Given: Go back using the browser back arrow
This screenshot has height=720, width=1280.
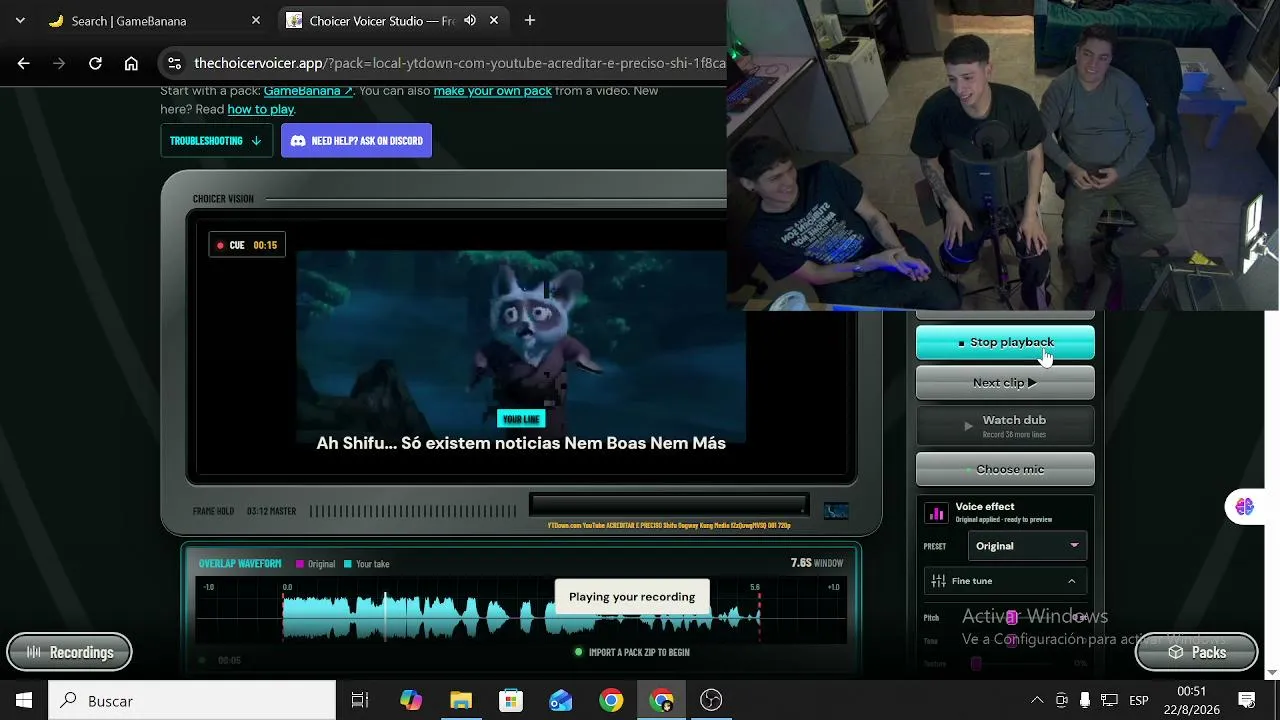Looking at the screenshot, I should [x=24, y=63].
